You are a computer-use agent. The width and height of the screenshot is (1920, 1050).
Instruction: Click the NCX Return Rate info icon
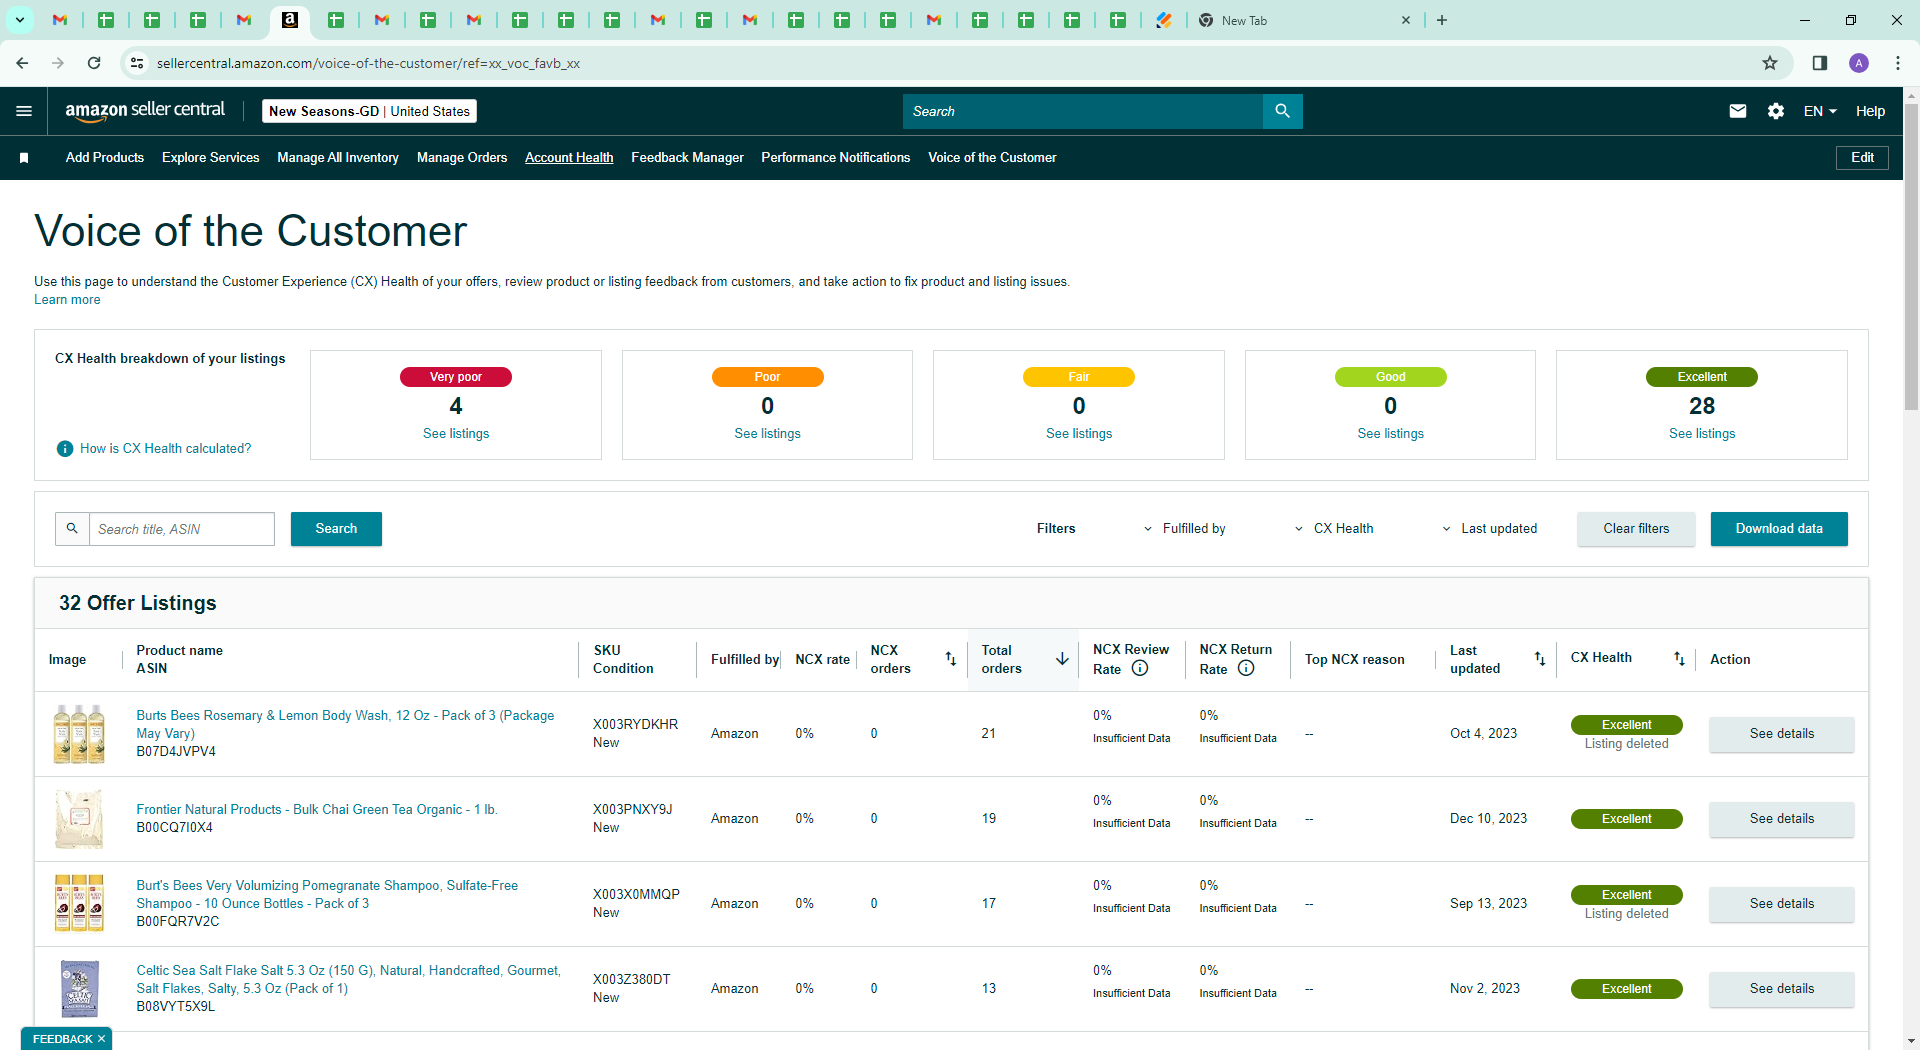pos(1246,669)
